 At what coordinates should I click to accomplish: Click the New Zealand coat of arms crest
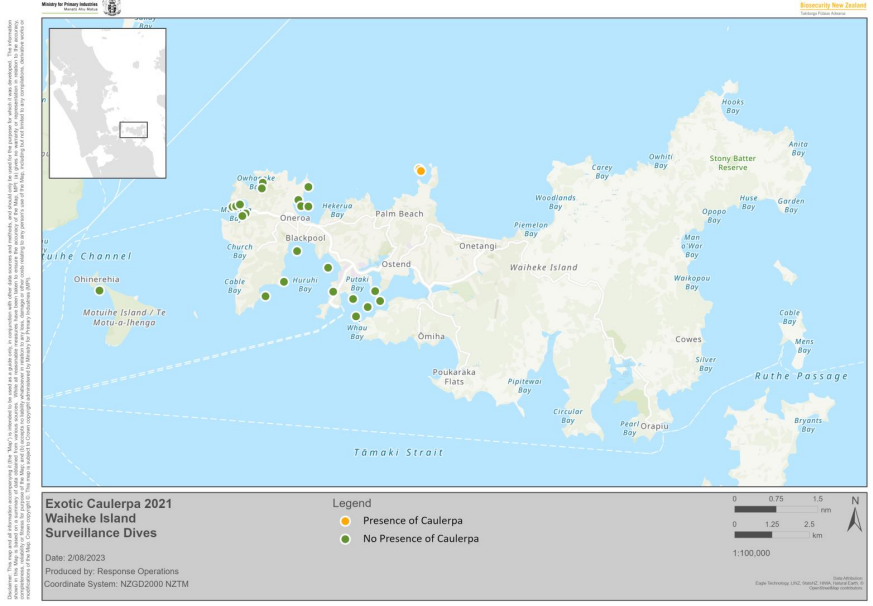point(112,7)
